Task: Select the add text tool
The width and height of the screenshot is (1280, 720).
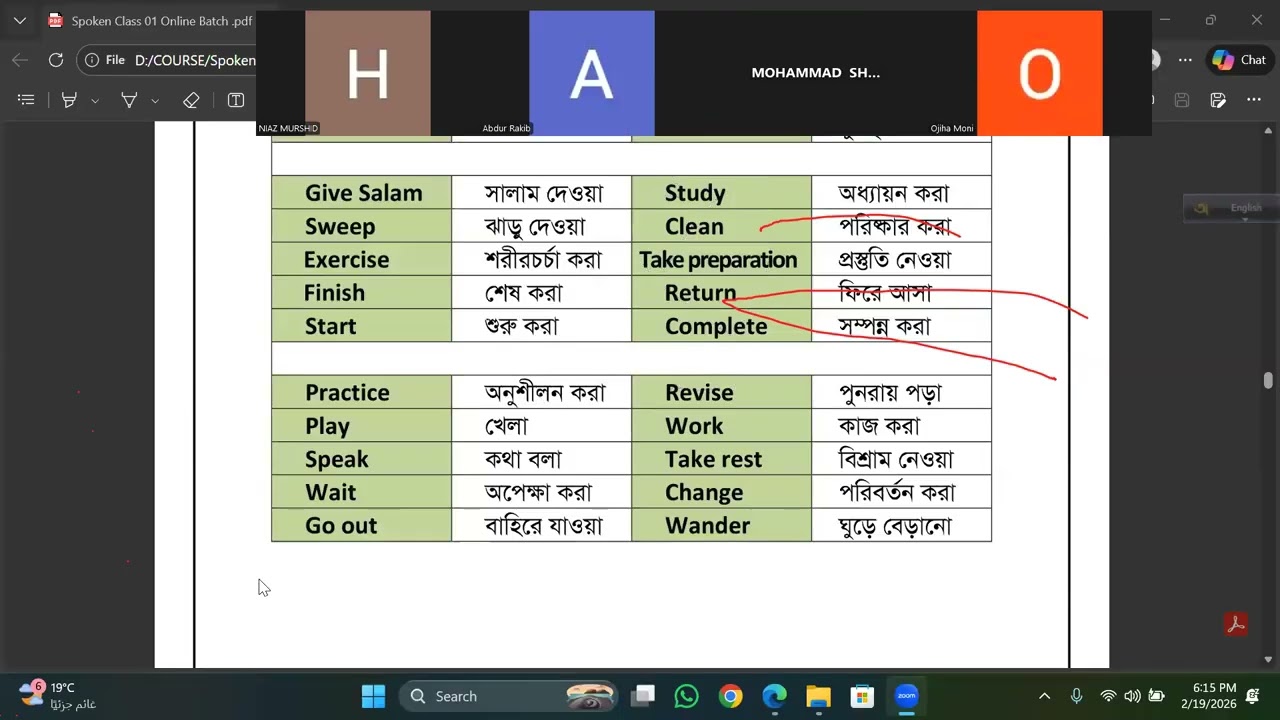Action: 236,100
